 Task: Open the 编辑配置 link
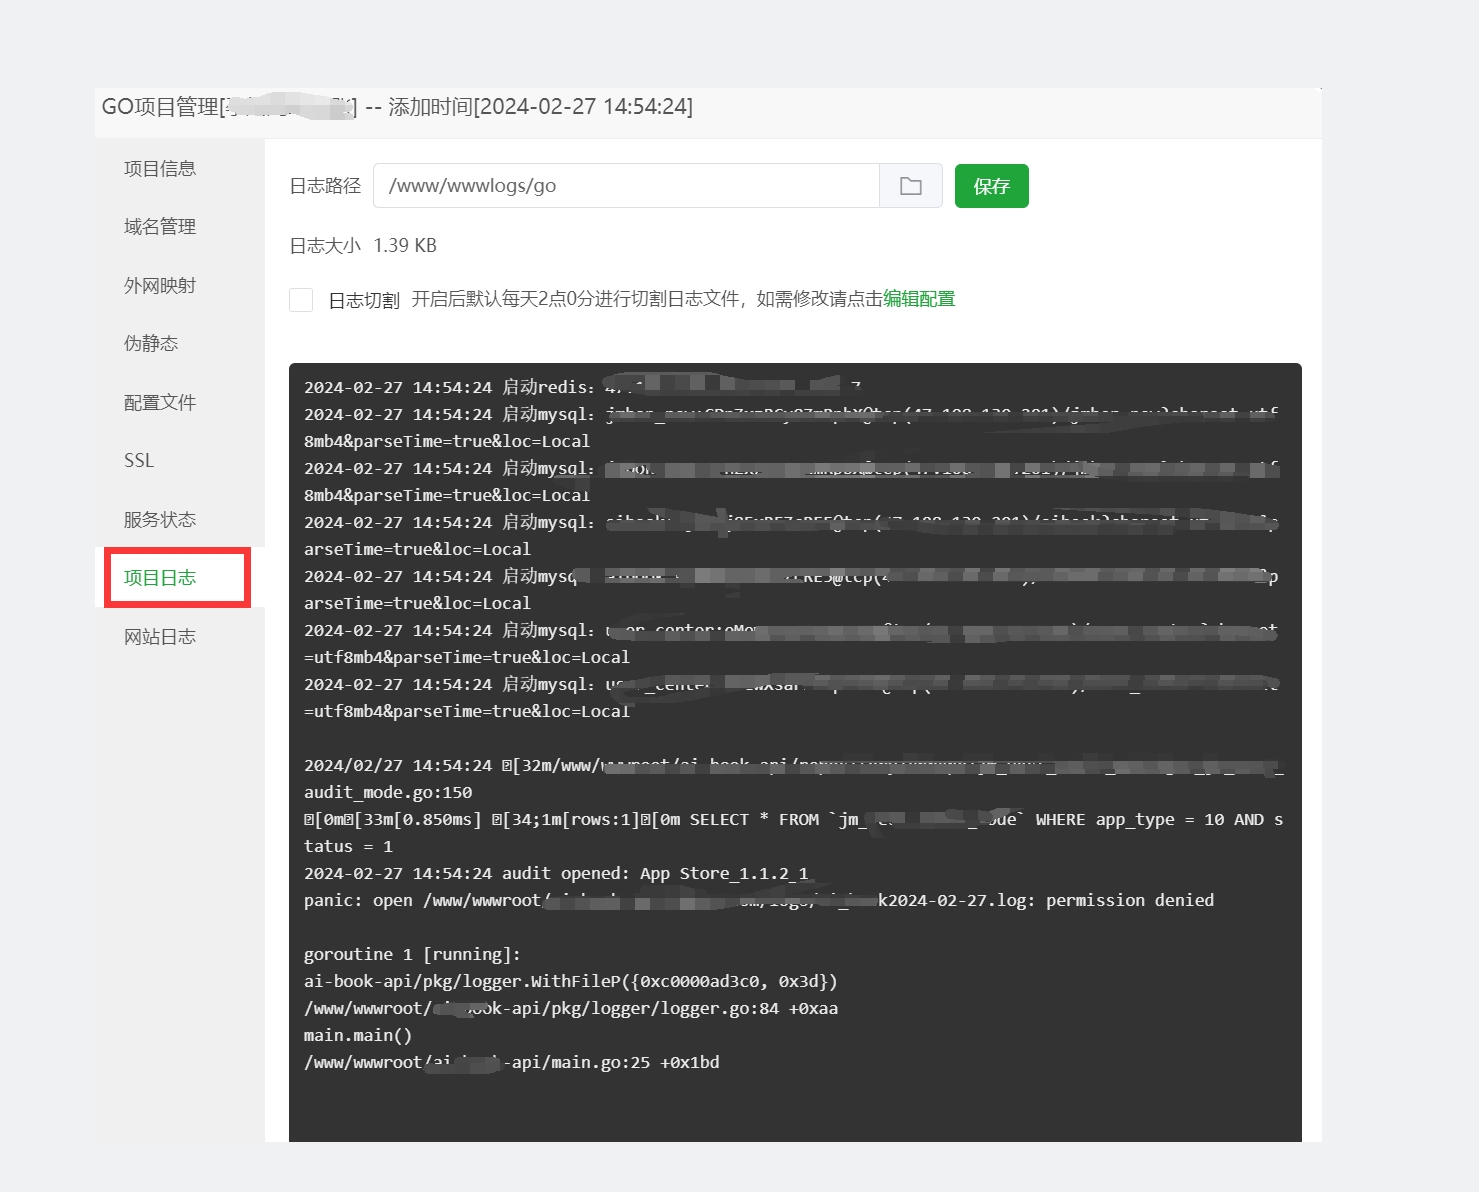click(919, 299)
